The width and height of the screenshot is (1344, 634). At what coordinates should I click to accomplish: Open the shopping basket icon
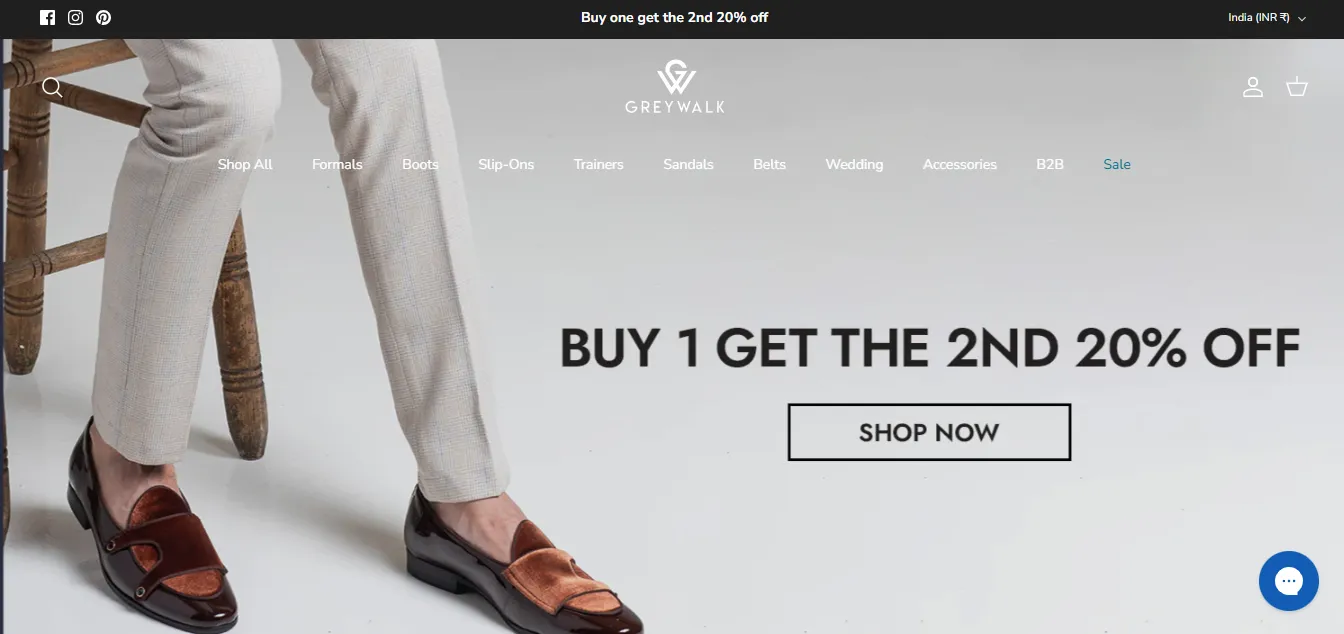click(1297, 87)
